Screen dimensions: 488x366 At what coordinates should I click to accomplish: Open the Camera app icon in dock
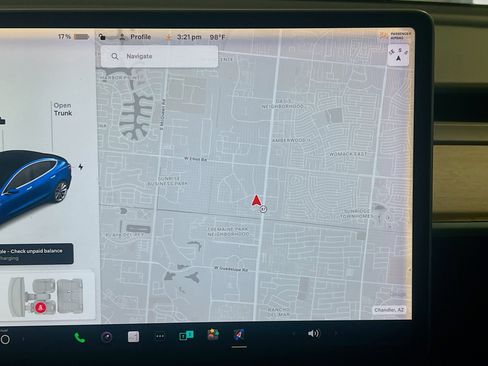click(x=107, y=337)
